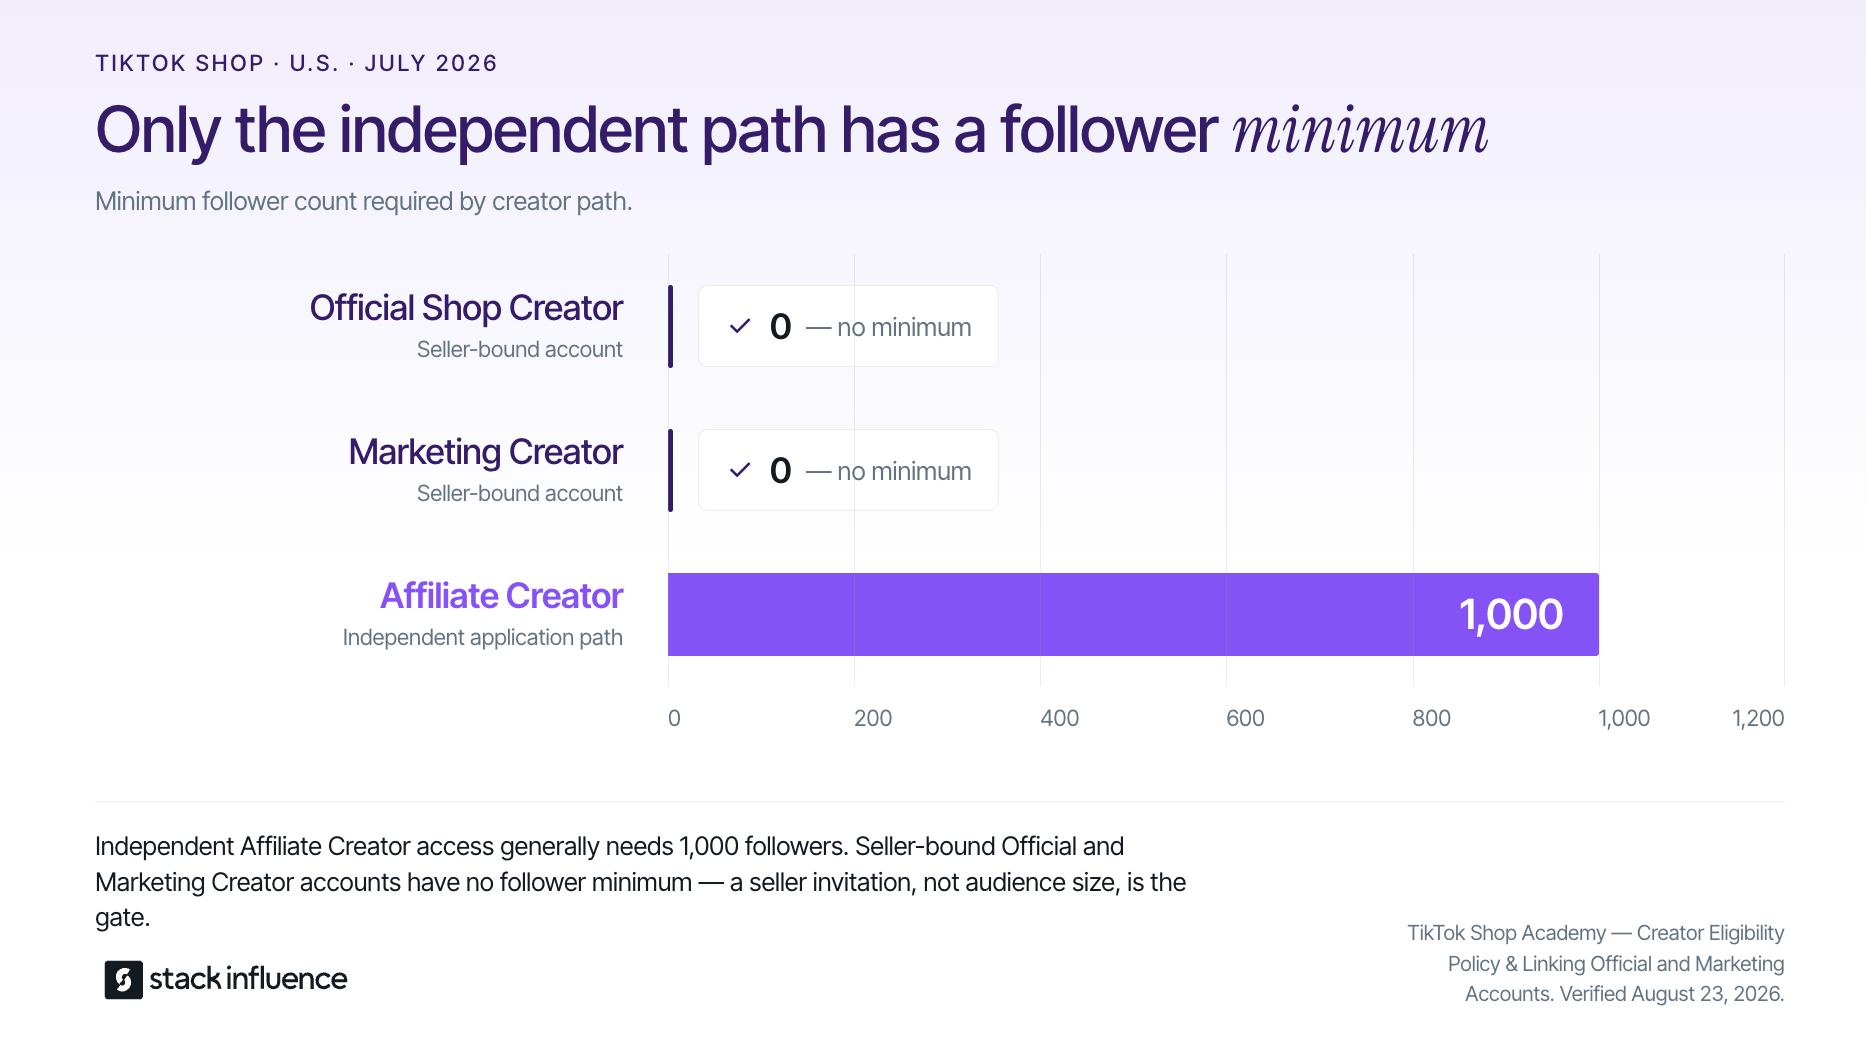1866x1060 pixels.
Task: Select the 600 axis tick label
Action: click(x=1245, y=718)
